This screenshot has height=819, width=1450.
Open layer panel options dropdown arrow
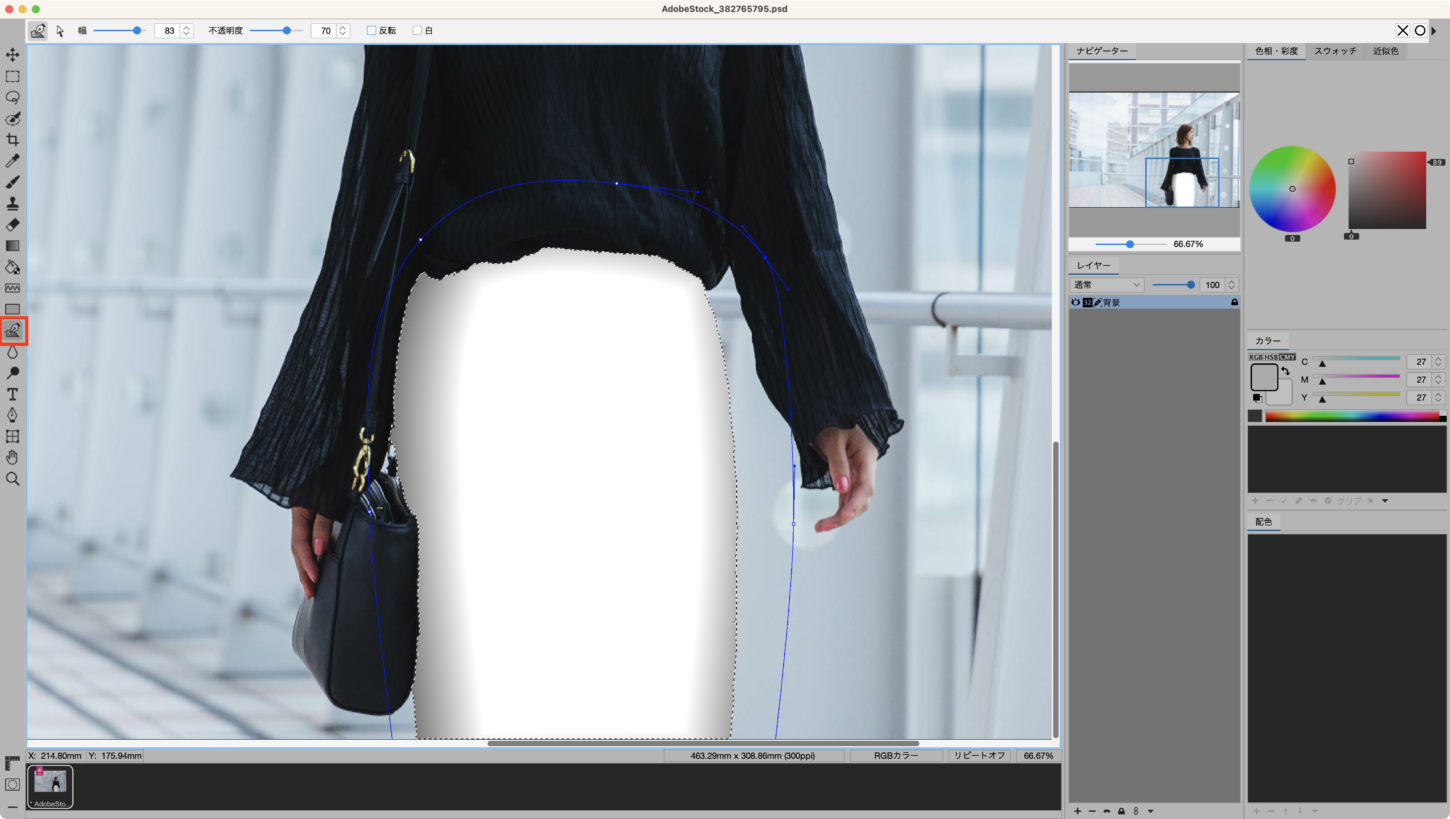click(1151, 811)
